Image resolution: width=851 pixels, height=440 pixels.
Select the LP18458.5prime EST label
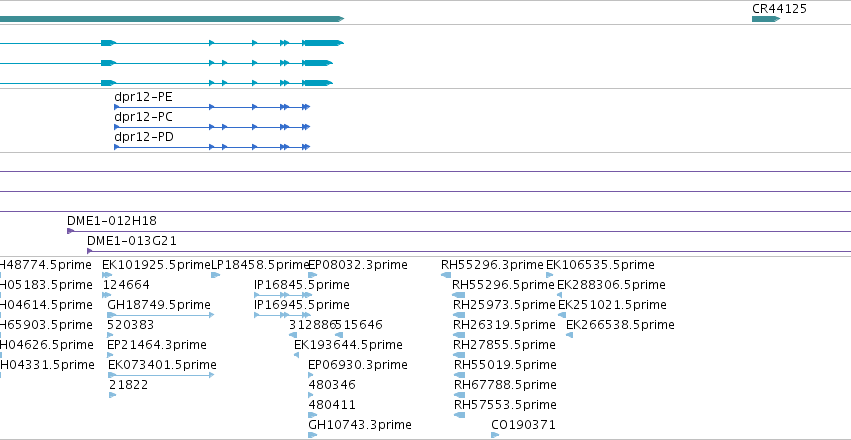coord(260,265)
